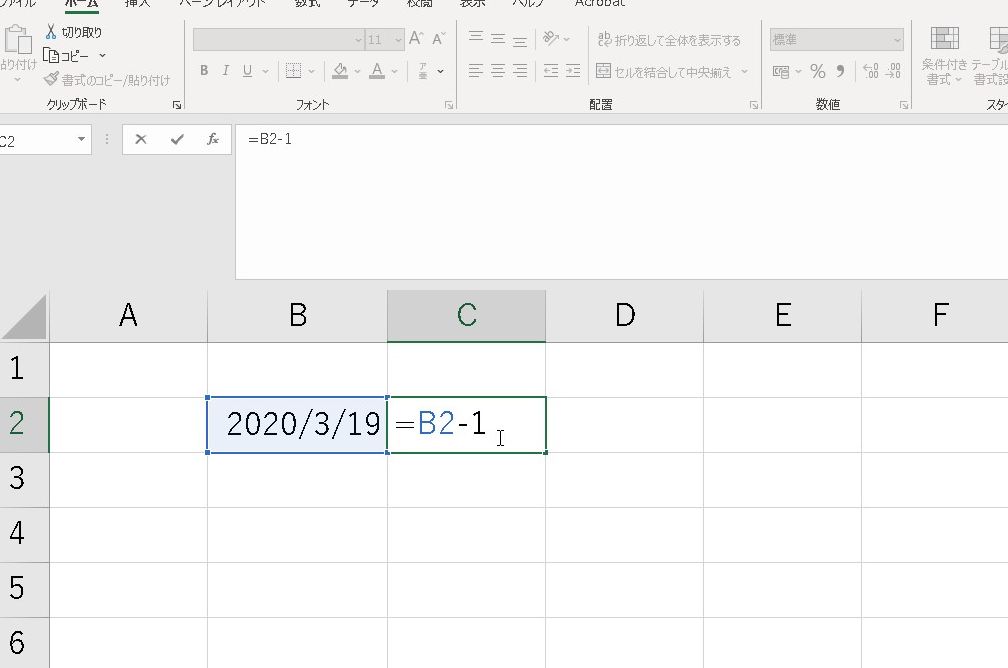This screenshot has height=668, width=1008.
Task: Select the column D header
Action: pyautogui.click(x=625, y=316)
